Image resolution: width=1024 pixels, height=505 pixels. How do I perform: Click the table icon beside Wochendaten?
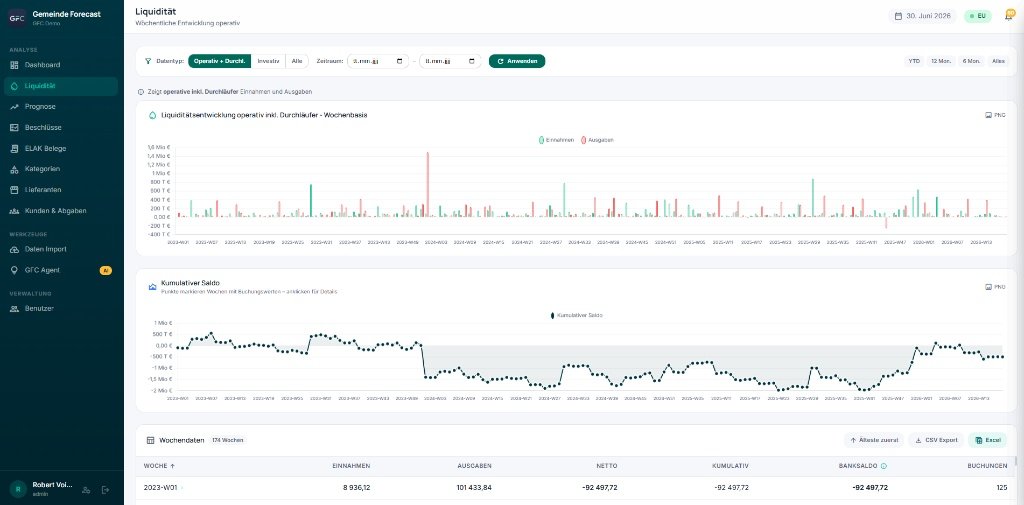click(x=151, y=440)
